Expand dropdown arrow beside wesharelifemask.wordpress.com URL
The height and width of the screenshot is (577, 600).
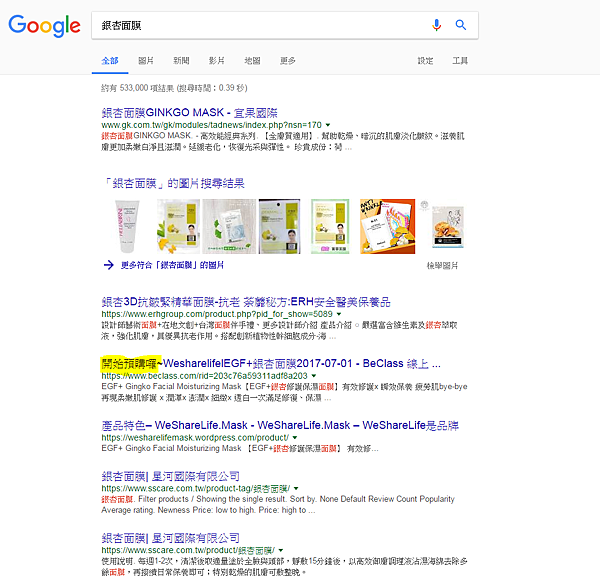tap(295, 438)
